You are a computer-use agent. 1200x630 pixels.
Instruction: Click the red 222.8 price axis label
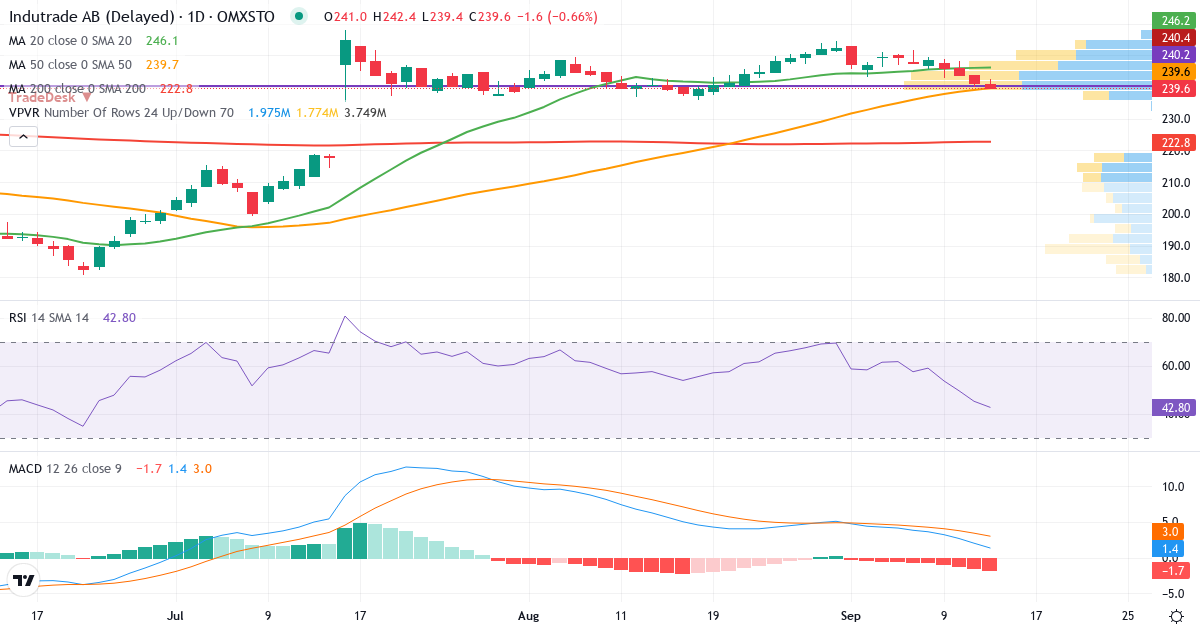pos(1172,142)
